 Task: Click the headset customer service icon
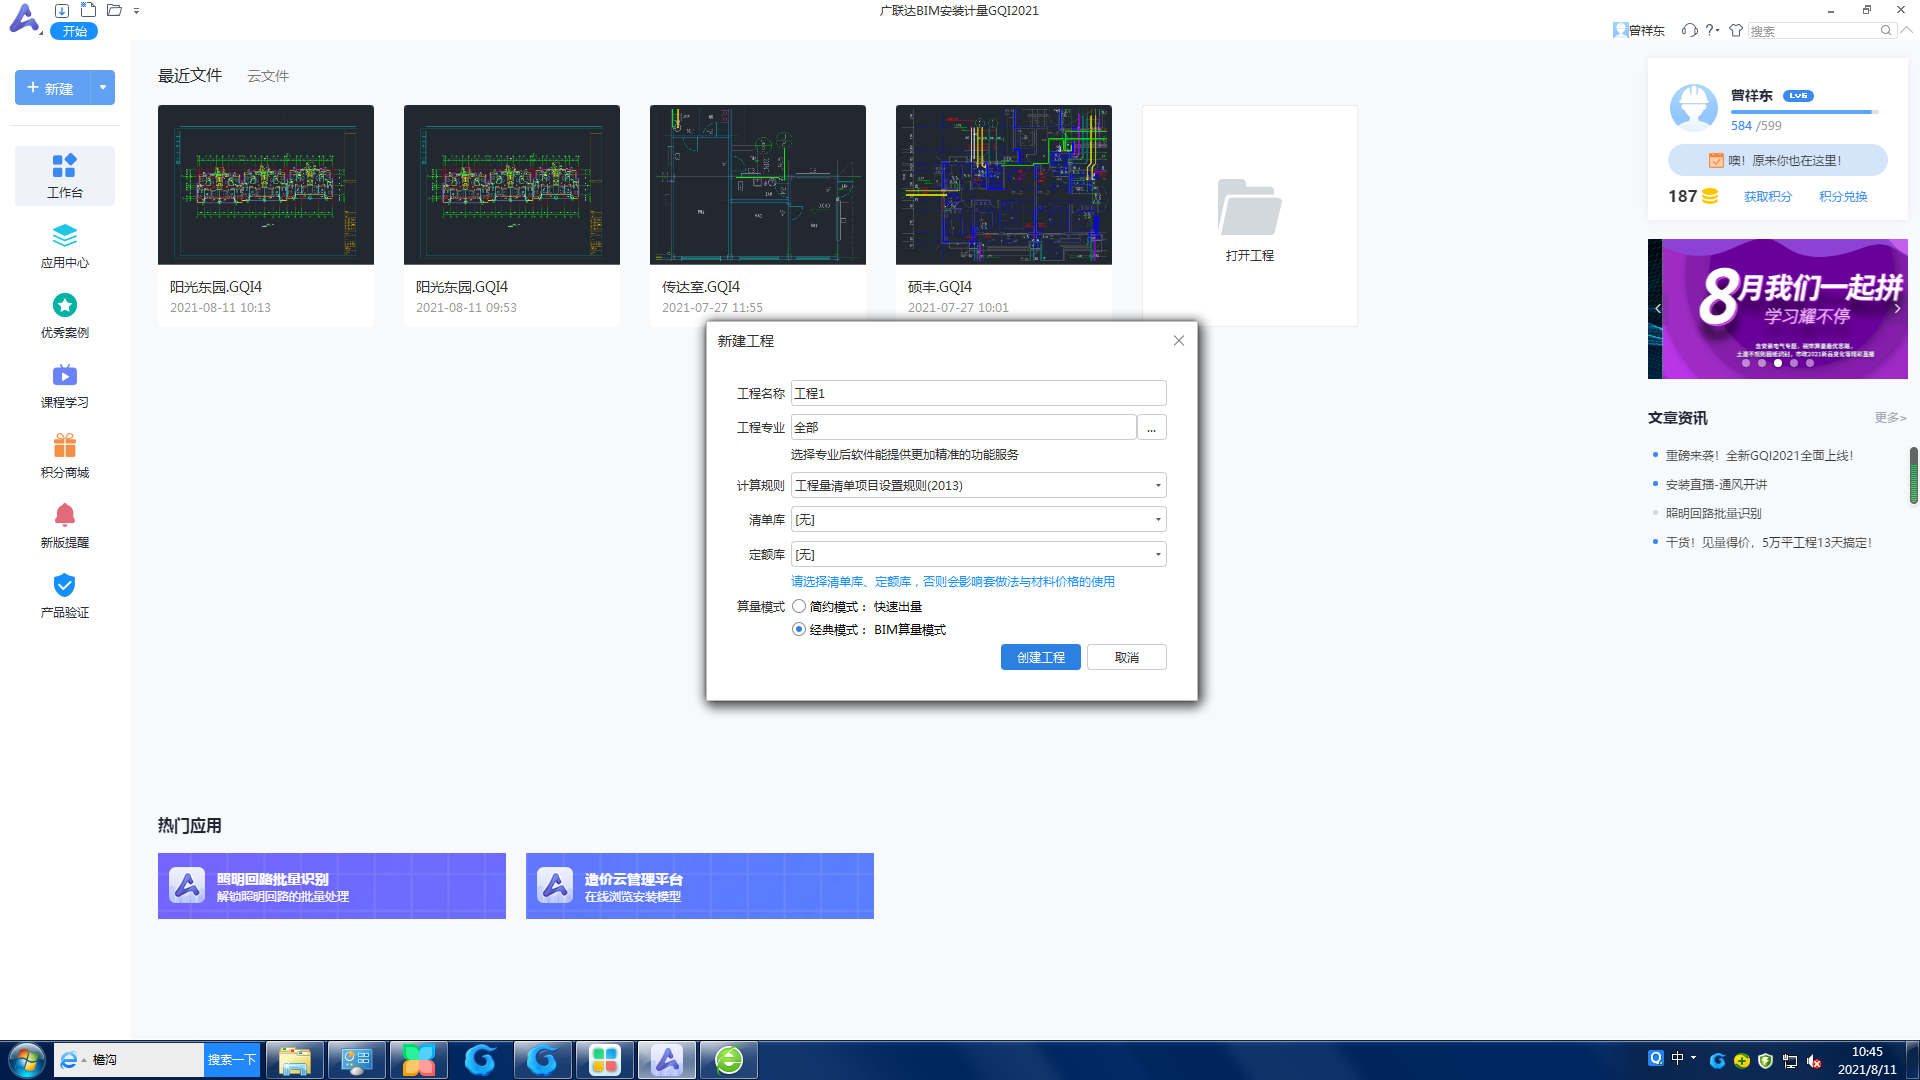coord(1689,30)
